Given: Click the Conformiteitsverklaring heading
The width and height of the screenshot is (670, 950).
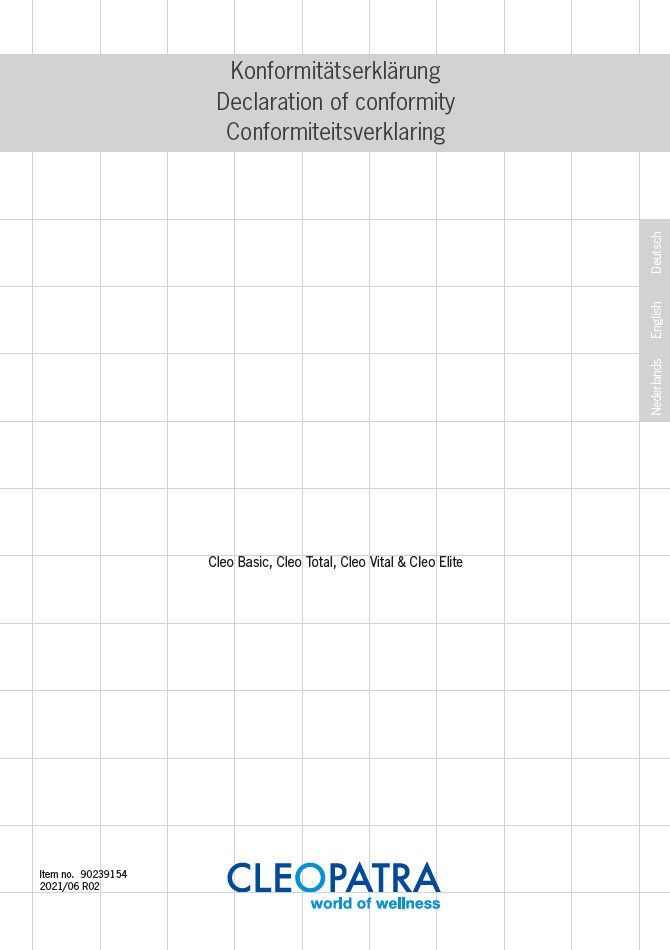Looking at the screenshot, I should (x=335, y=132).
